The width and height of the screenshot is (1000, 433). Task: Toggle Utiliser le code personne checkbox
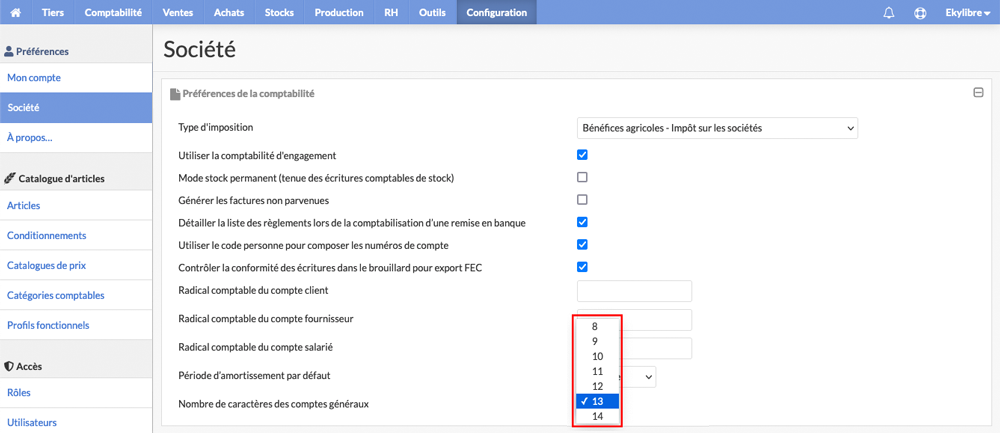(x=582, y=244)
